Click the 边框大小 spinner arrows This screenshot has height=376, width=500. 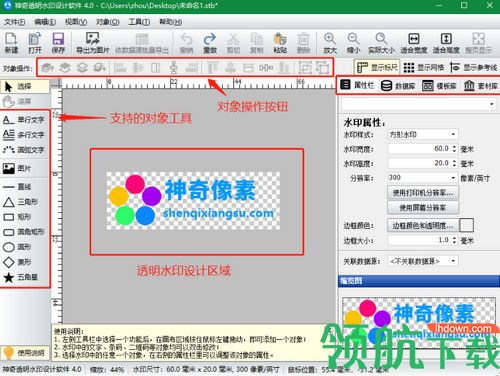454,240
